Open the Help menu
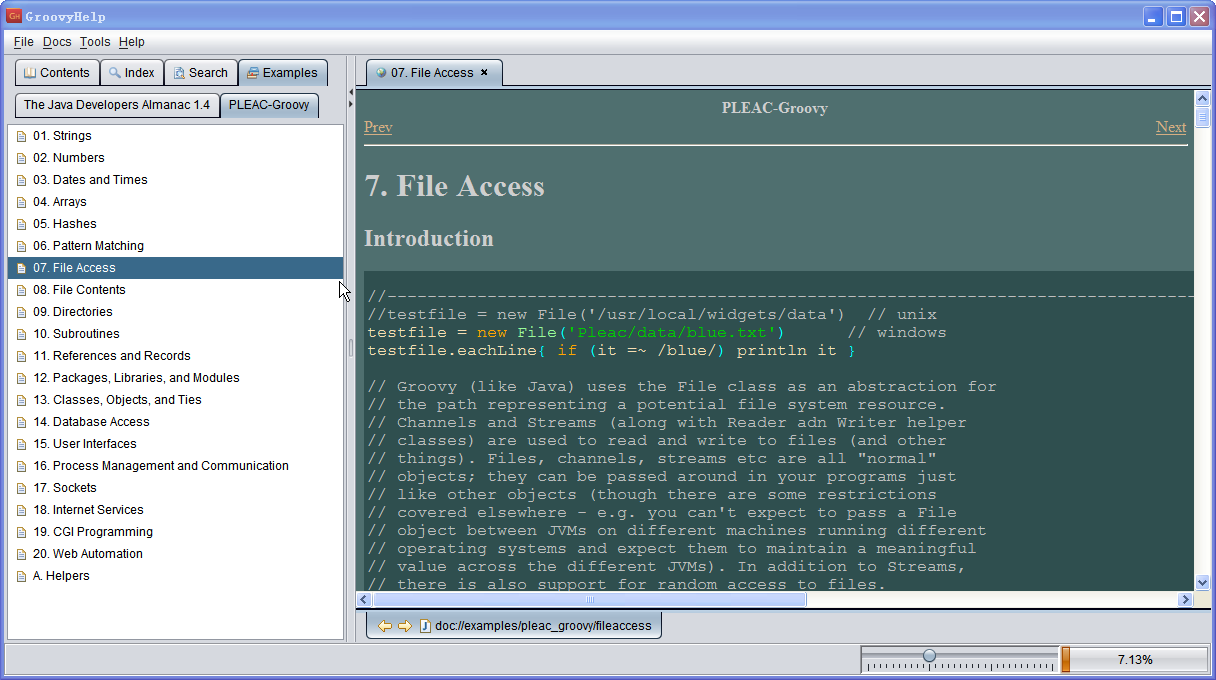 tap(131, 42)
